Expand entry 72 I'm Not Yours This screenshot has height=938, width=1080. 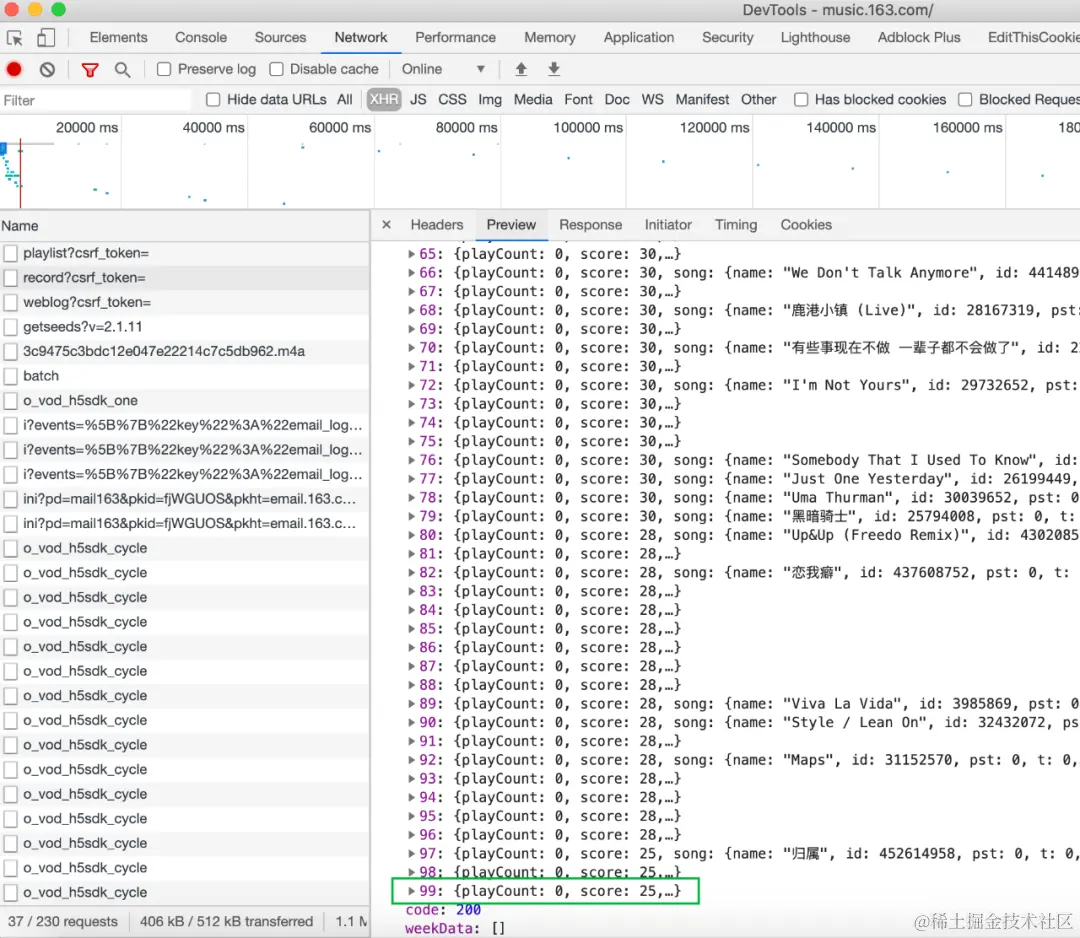coord(411,385)
